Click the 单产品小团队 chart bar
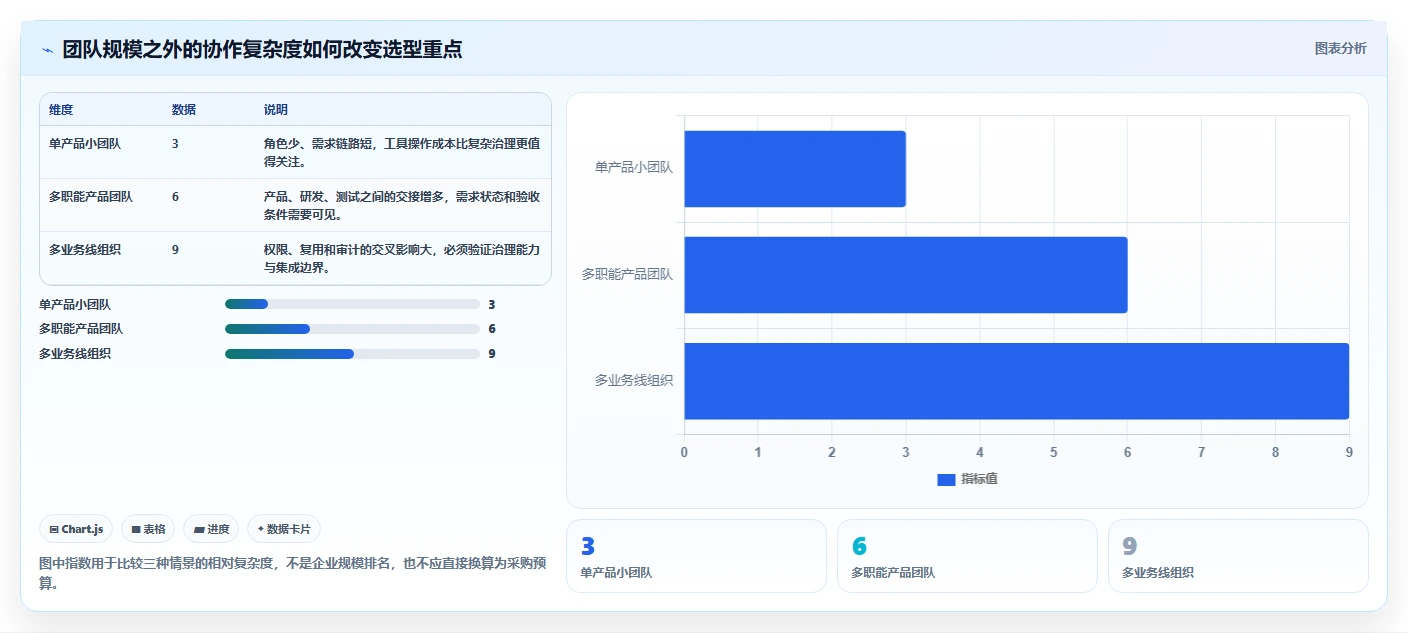Image resolution: width=1408 pixels, height=633 pixels. pos(795,169)
